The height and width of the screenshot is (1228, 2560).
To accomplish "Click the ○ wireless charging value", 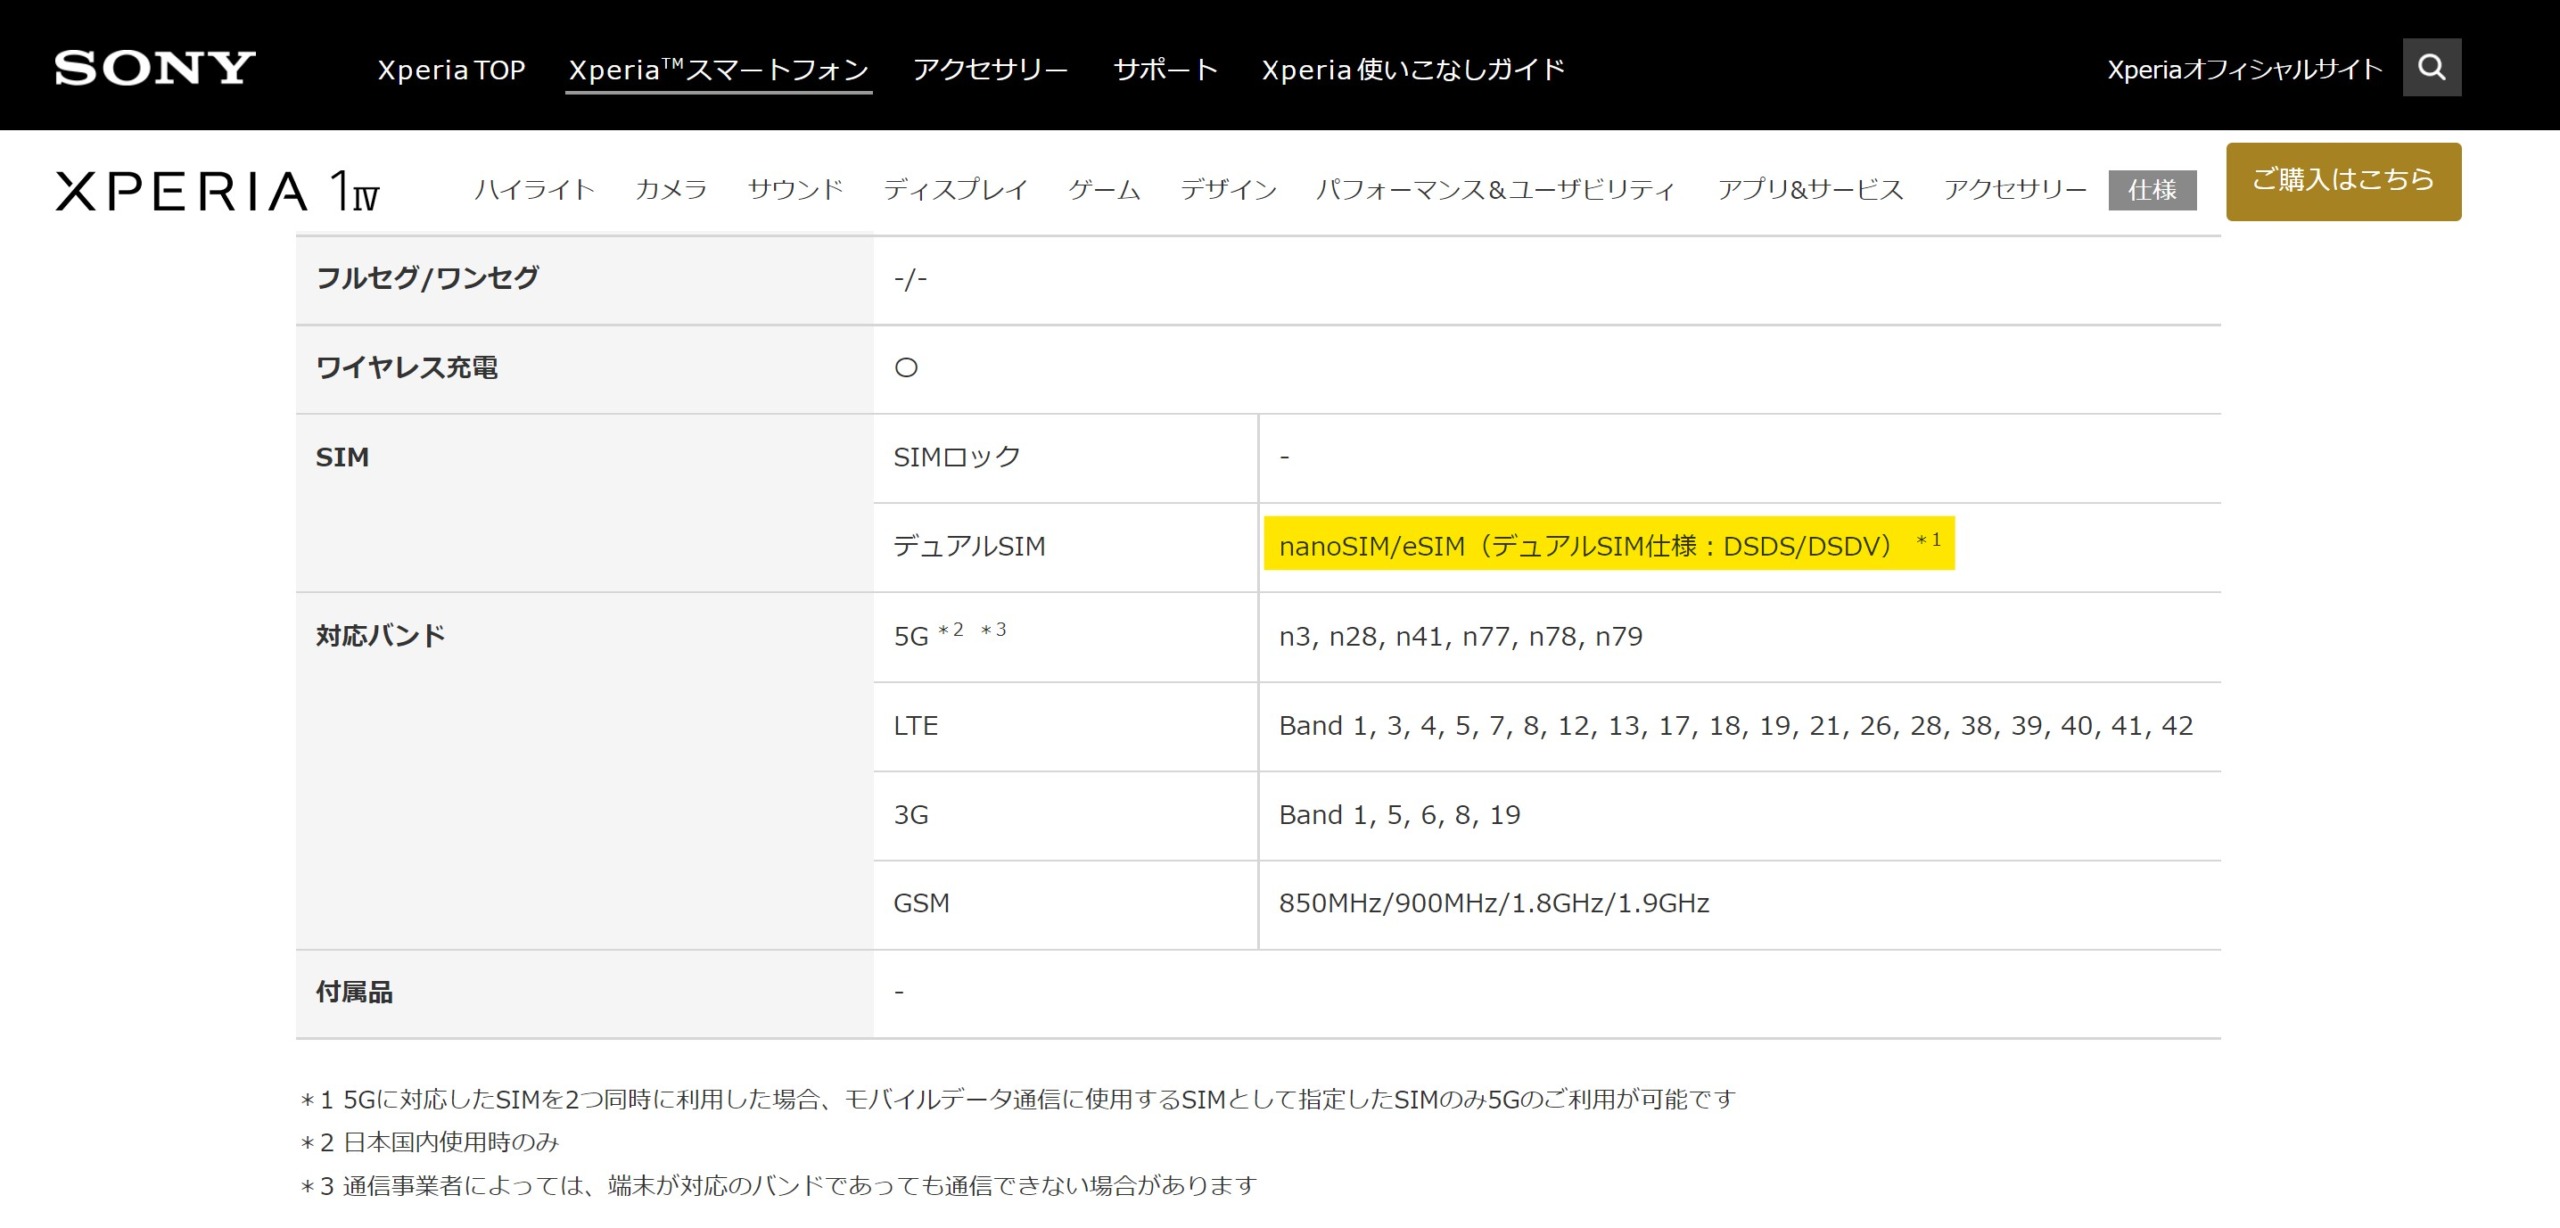I will click(906, 368).
